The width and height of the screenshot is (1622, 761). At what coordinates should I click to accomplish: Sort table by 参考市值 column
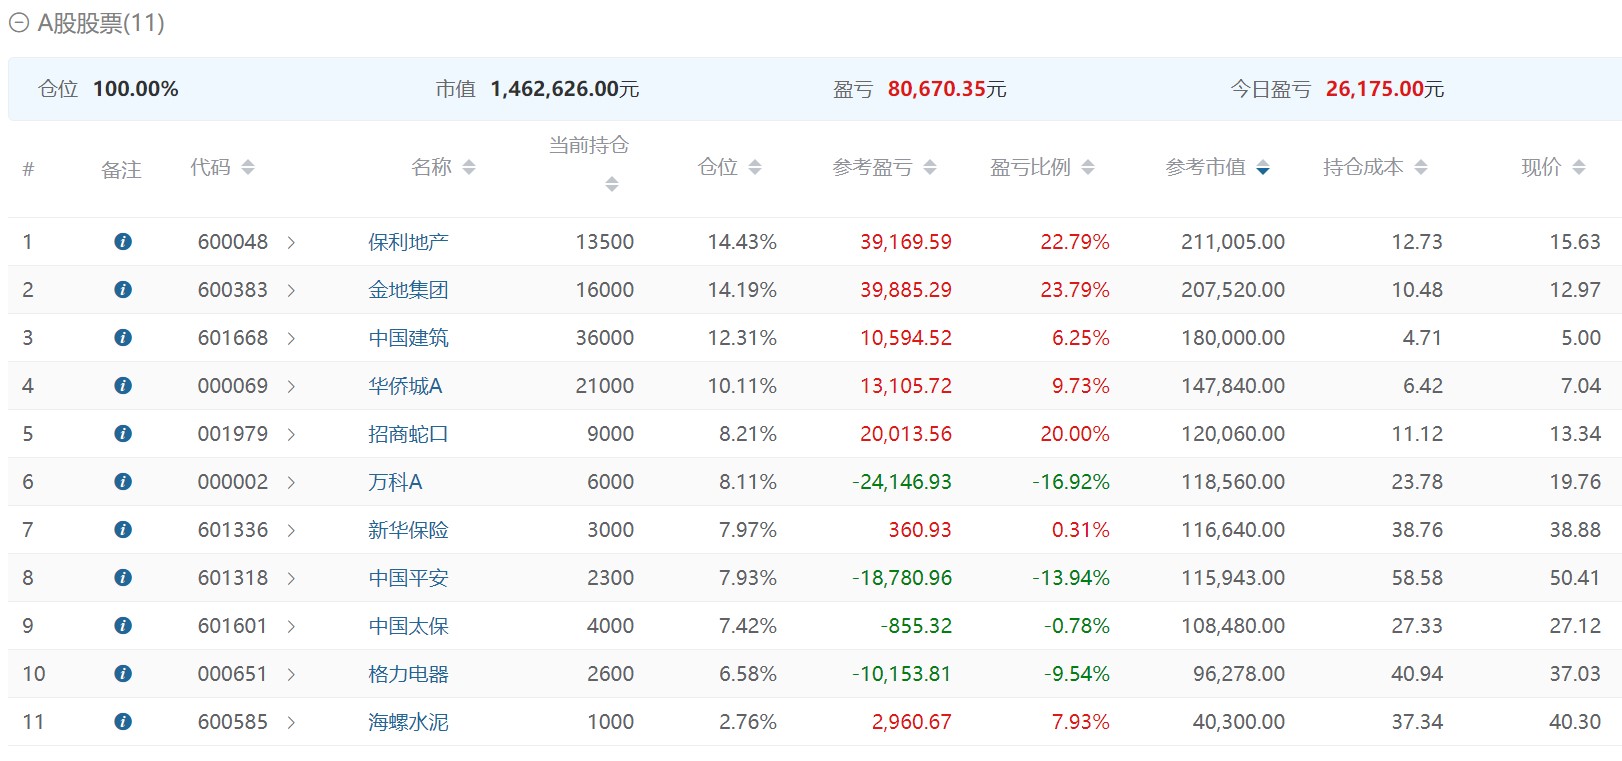(1263, 168)
